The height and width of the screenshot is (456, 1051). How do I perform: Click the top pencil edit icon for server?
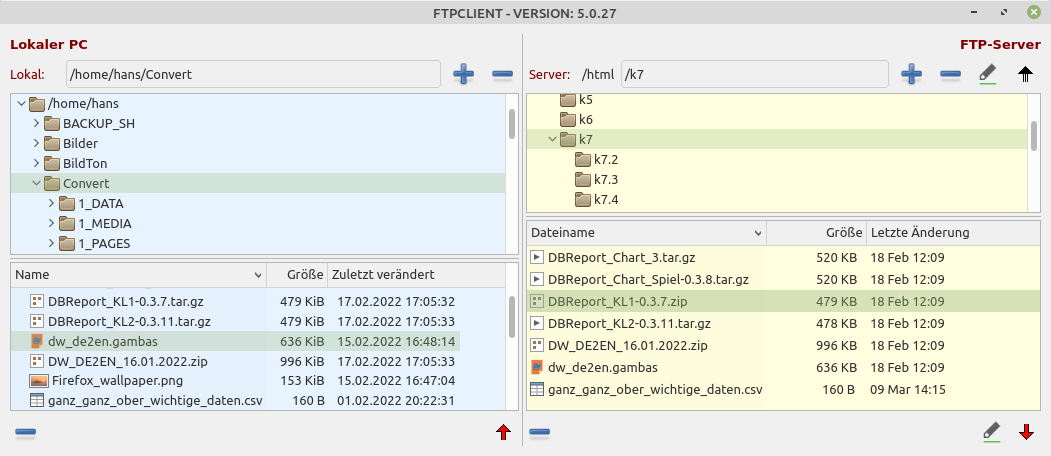987,74
